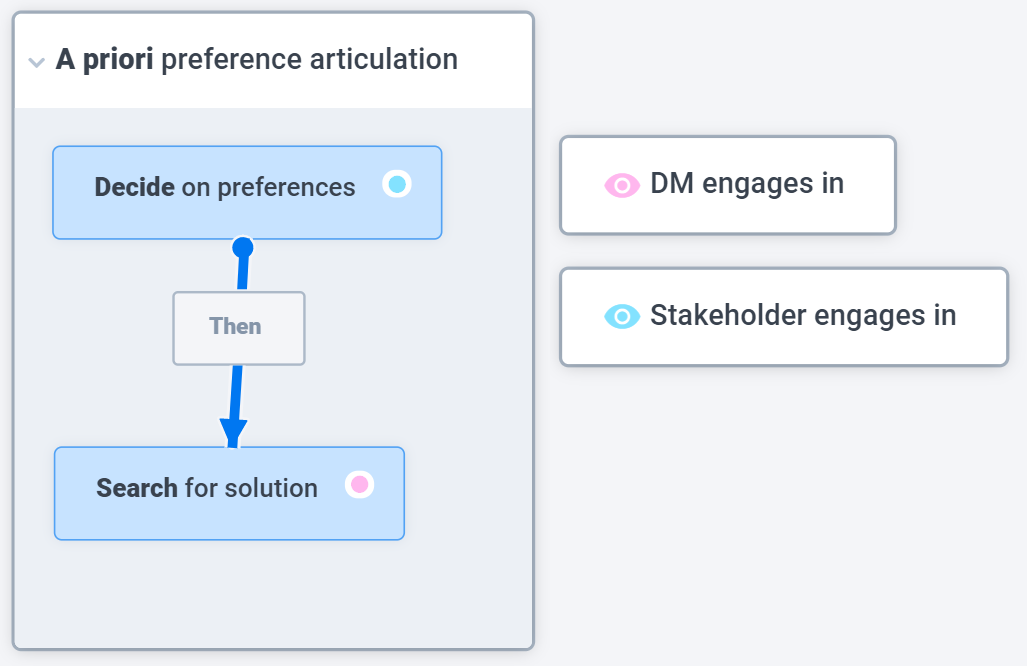The image size is (1027, 666).
Task: Click cyan dot on Decide on preferences node
Action: coord(397,184)
